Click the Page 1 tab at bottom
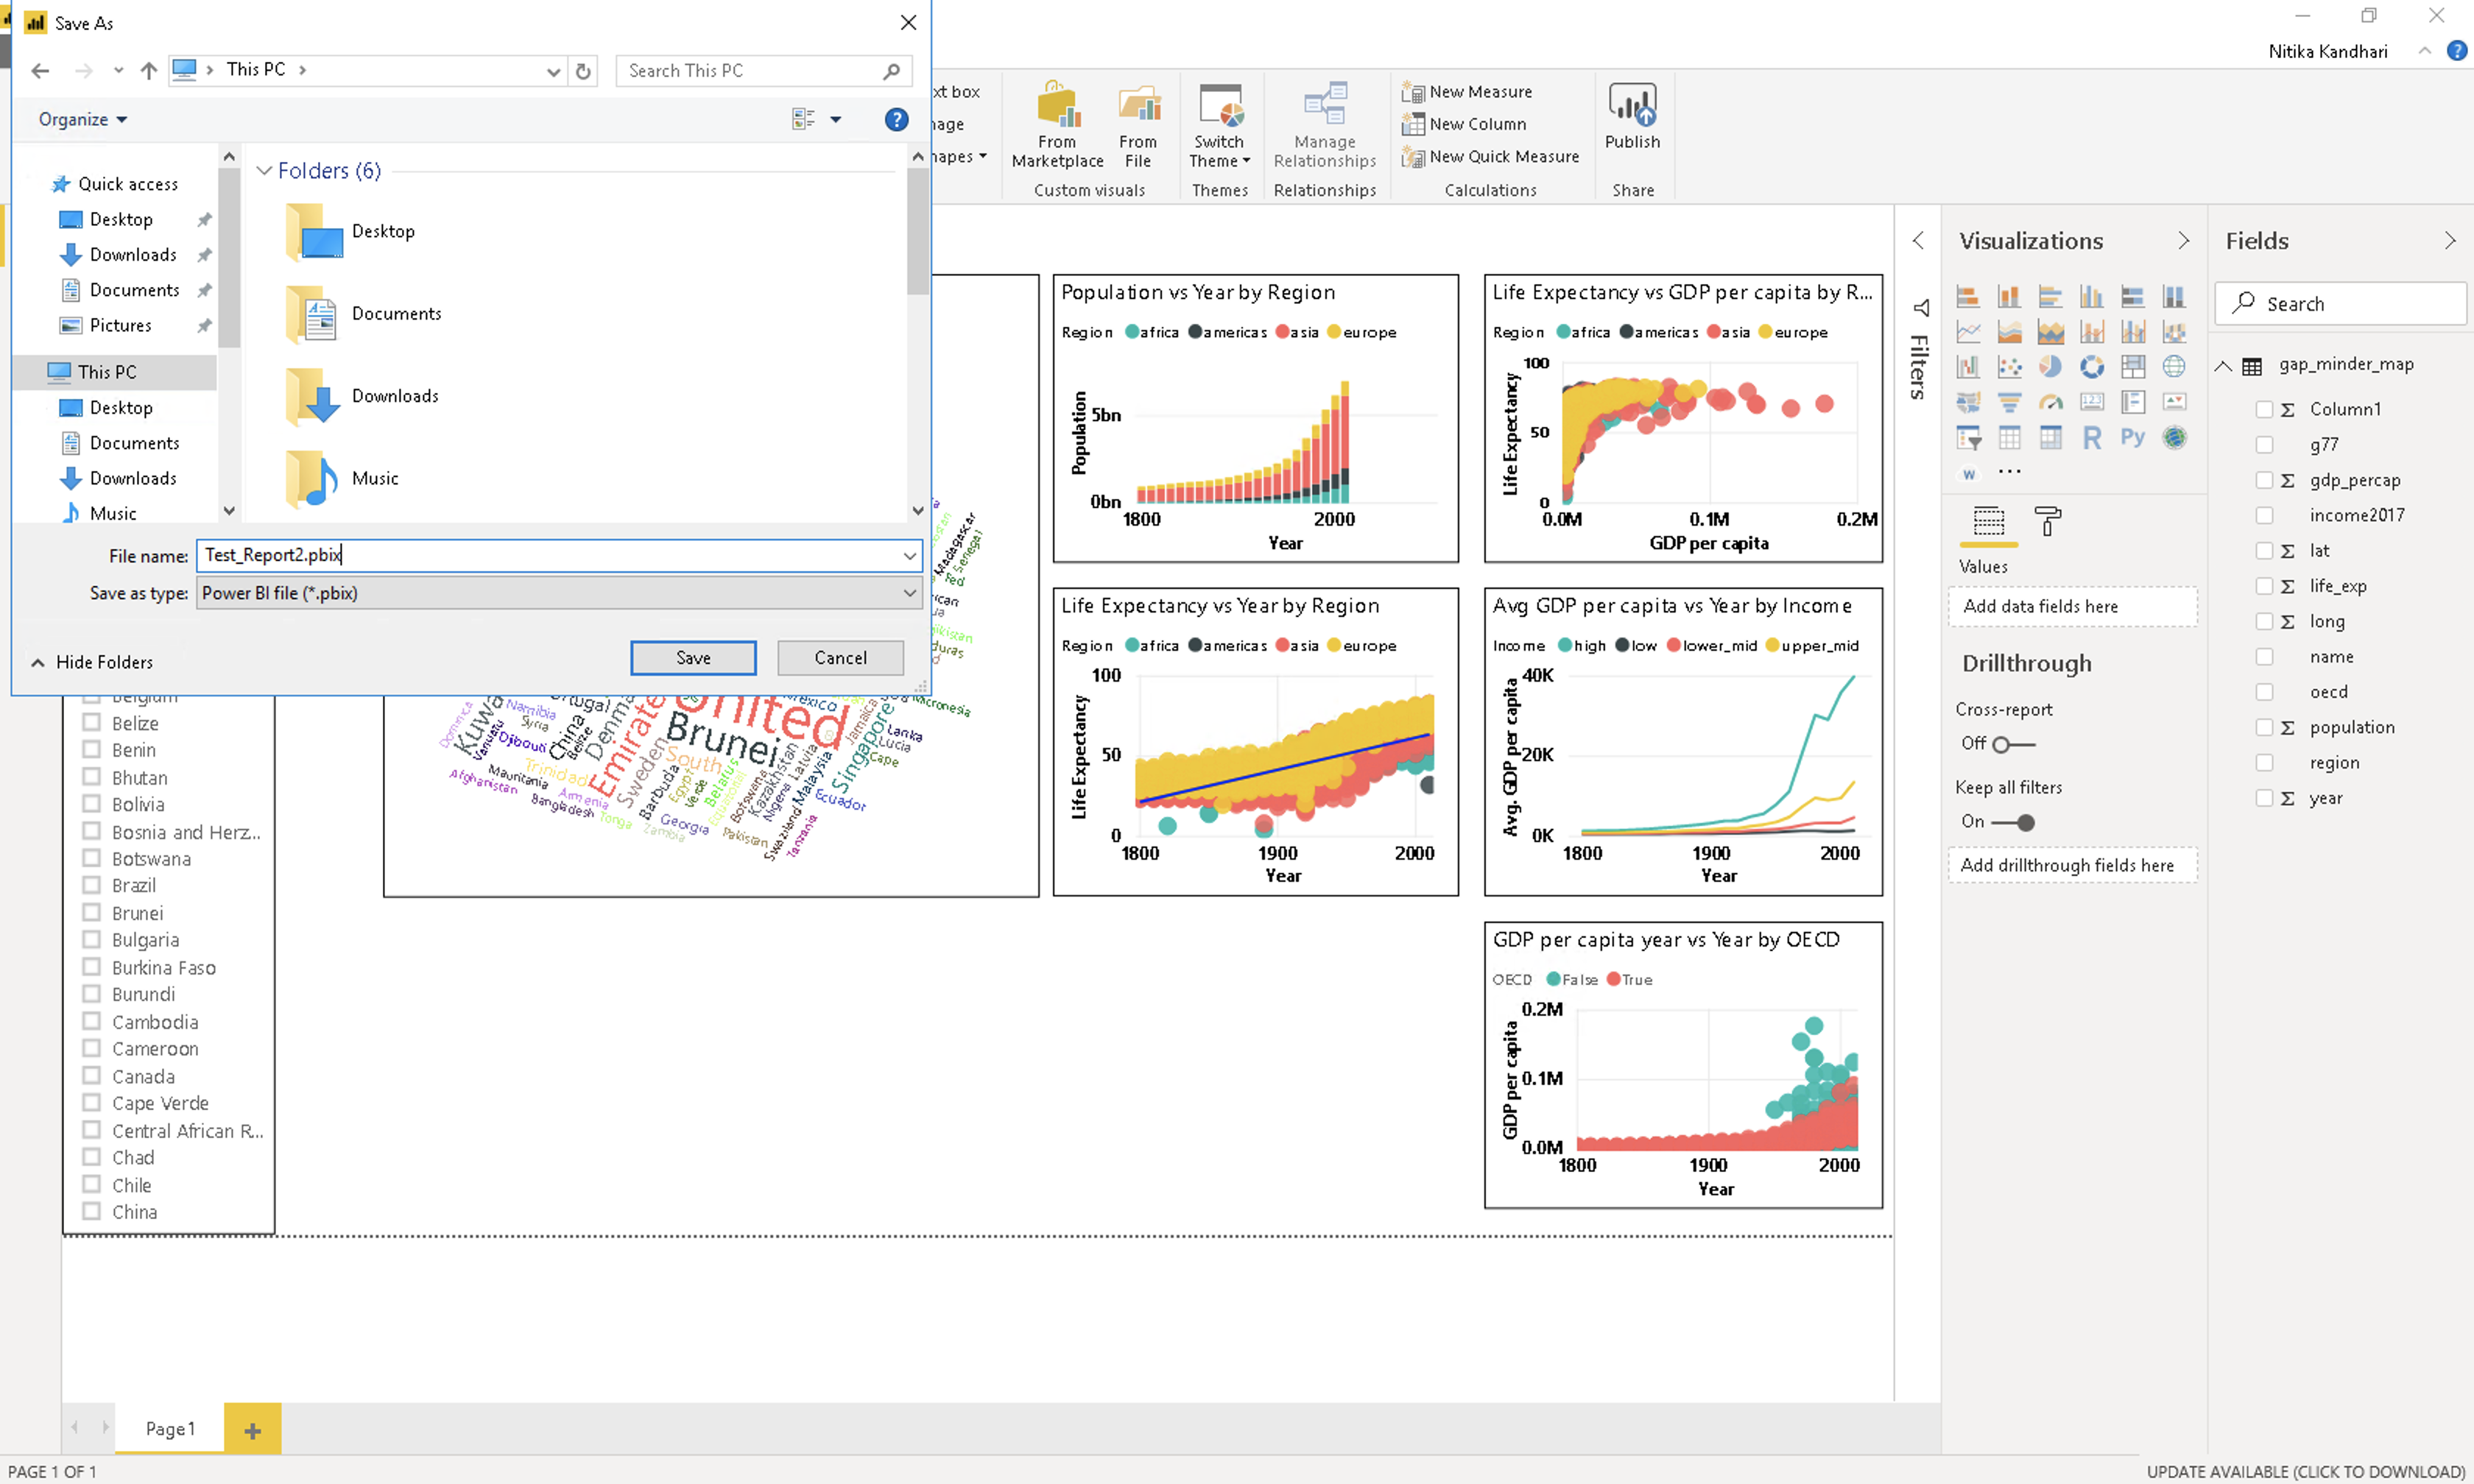This screenshot has height=1484, width=2474. 172,1427
